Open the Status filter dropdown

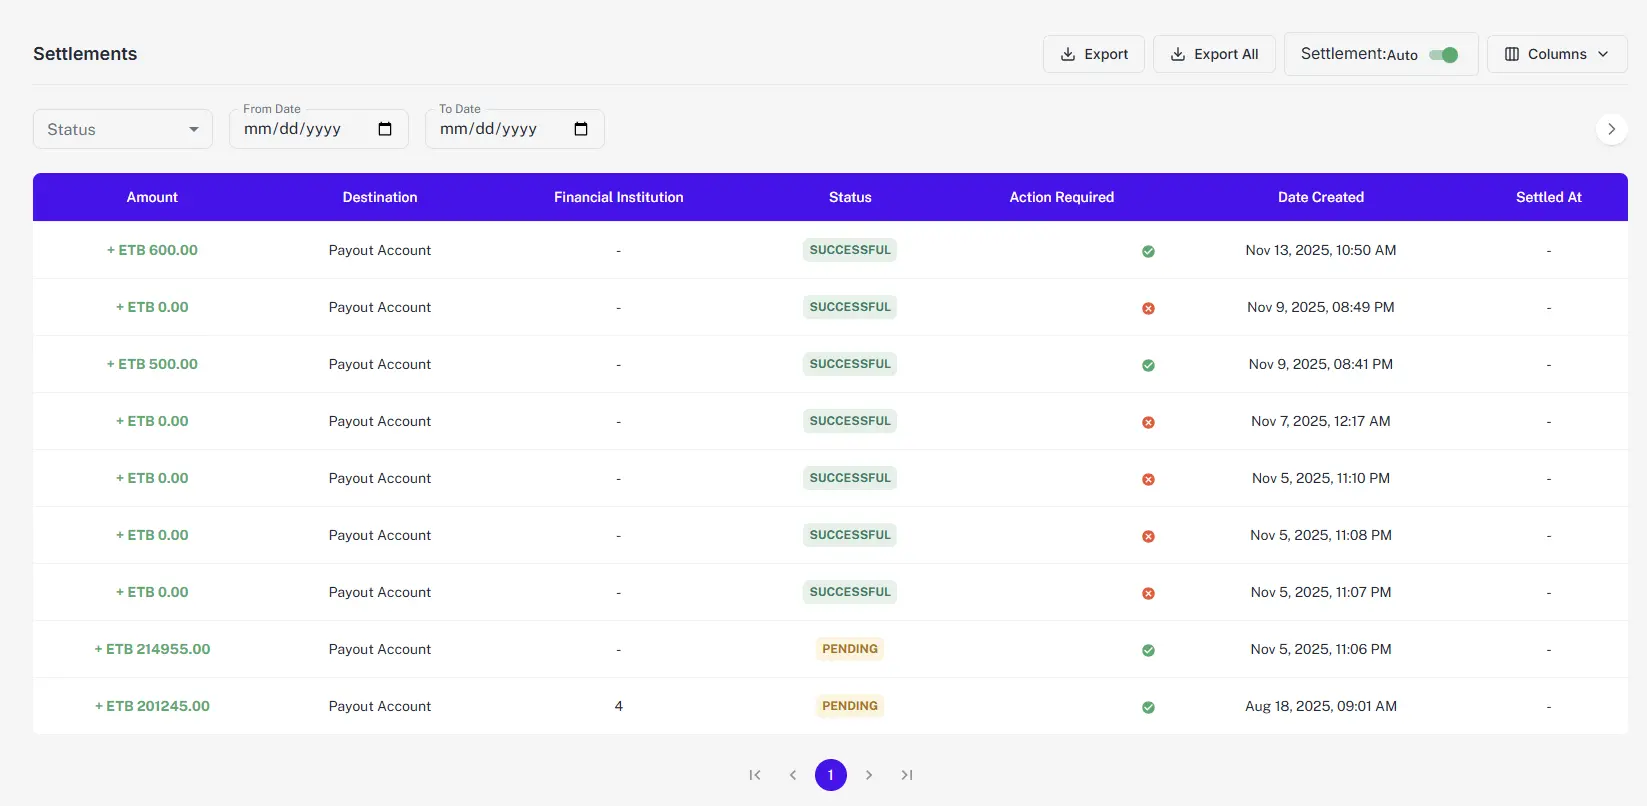[123, 129]
